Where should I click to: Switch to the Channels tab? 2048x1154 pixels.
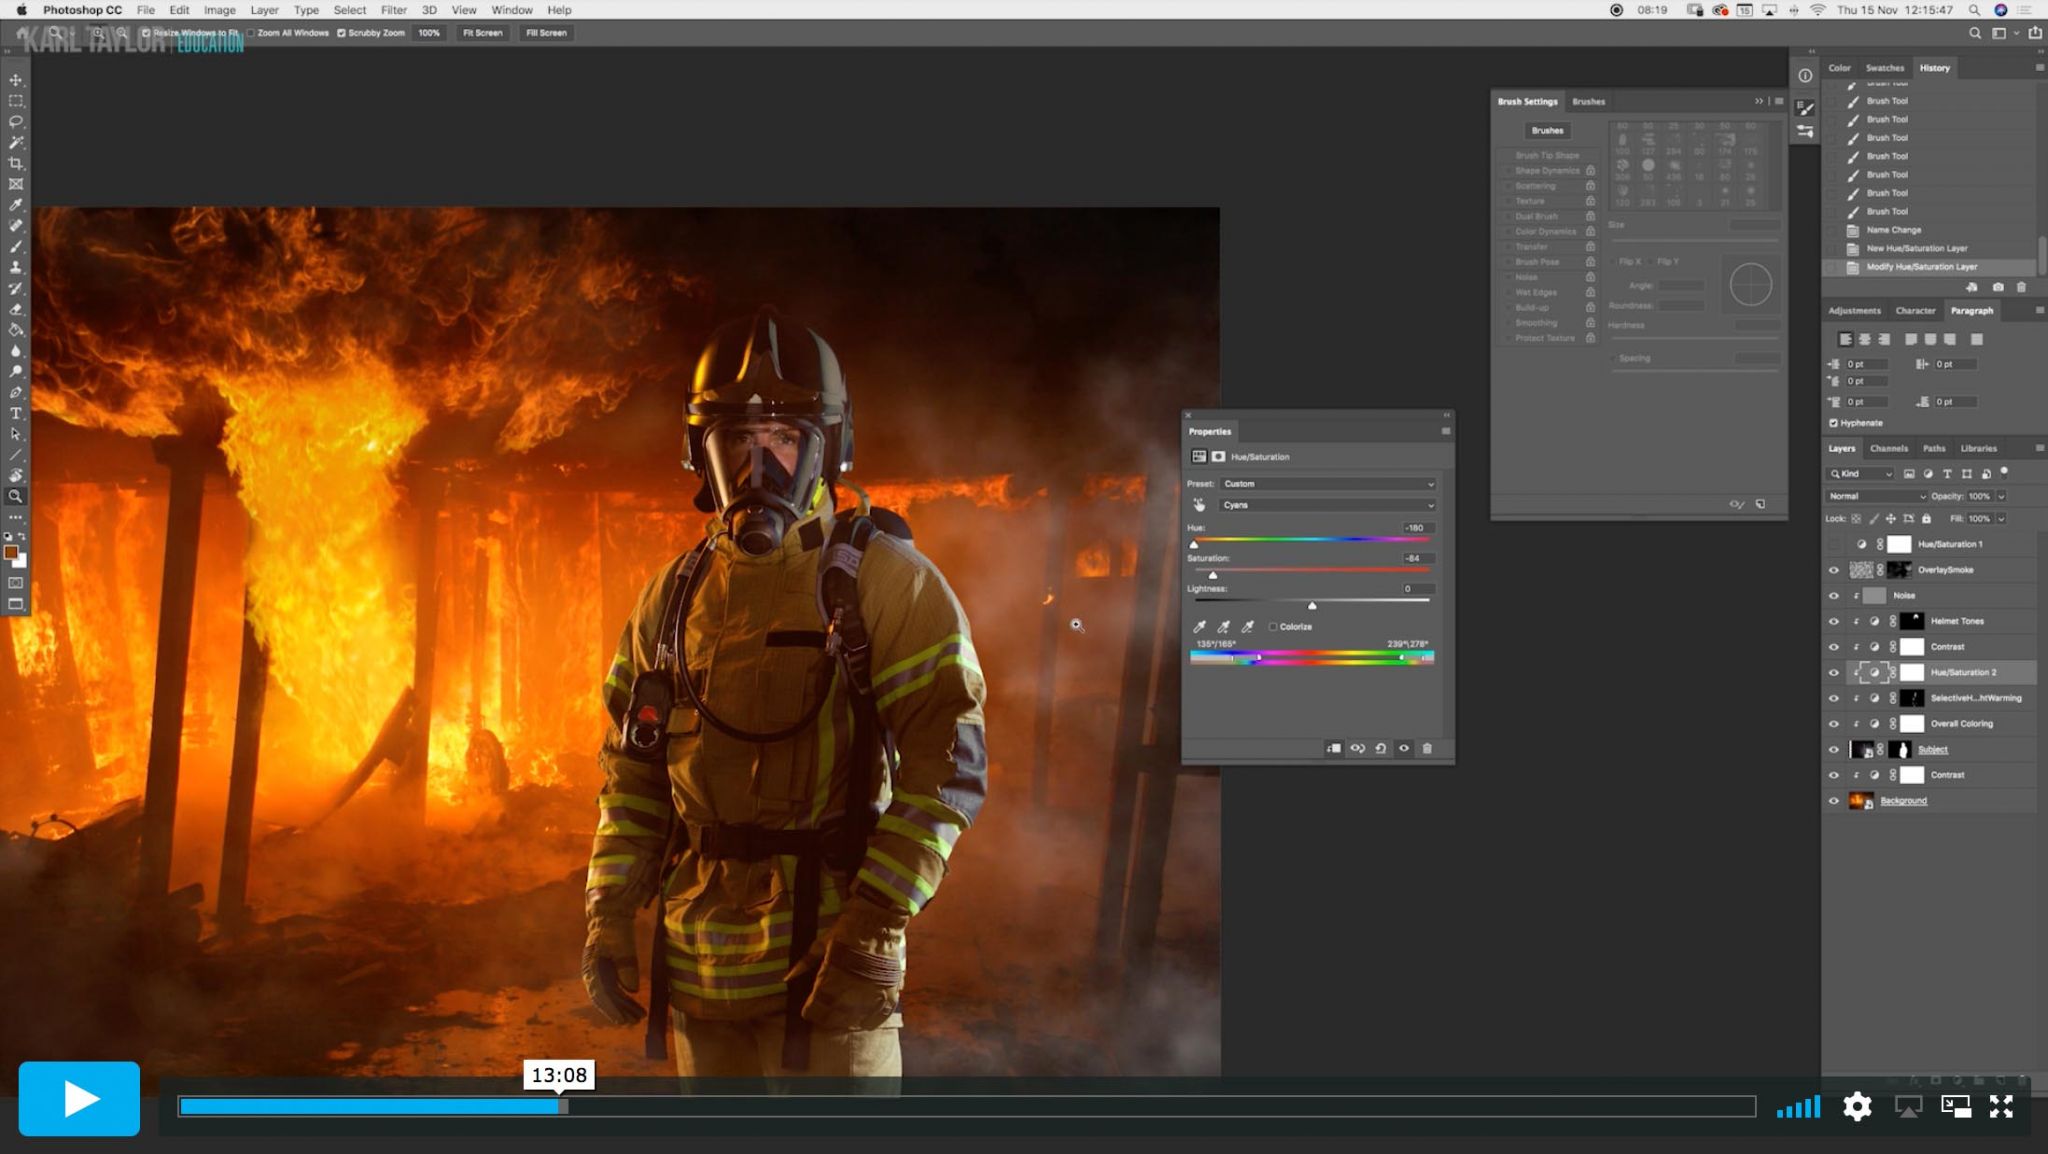[x=1889, y=448]
